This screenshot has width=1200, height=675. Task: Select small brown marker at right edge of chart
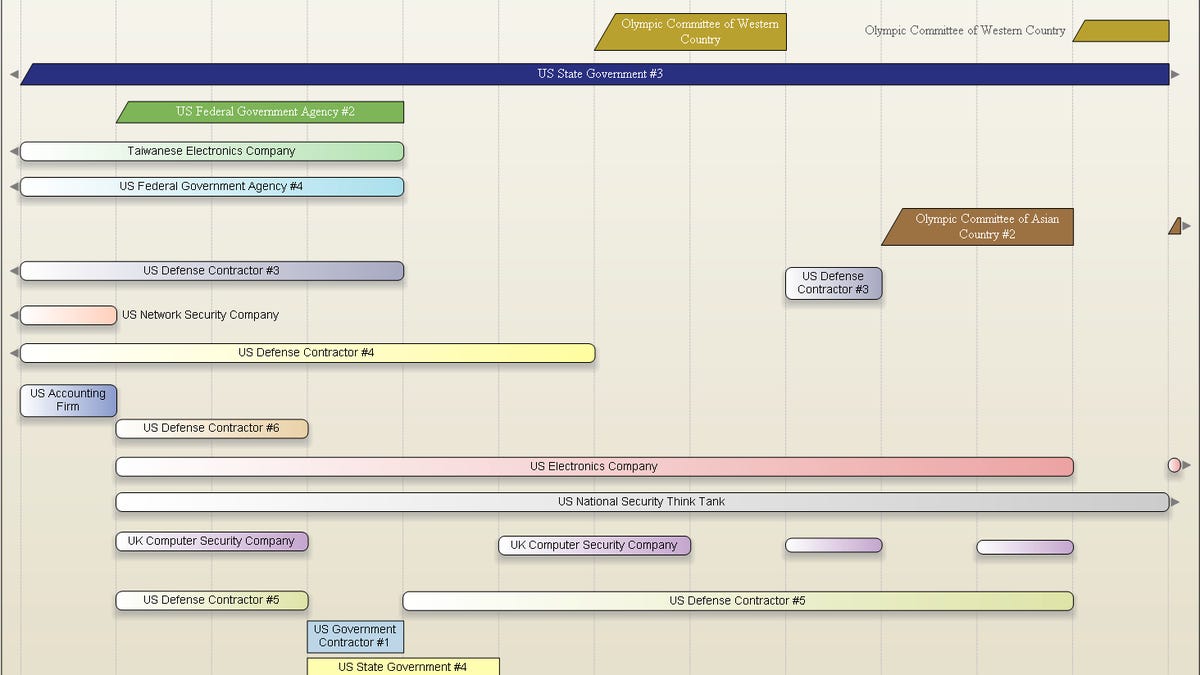click(x=1175, y=226)
